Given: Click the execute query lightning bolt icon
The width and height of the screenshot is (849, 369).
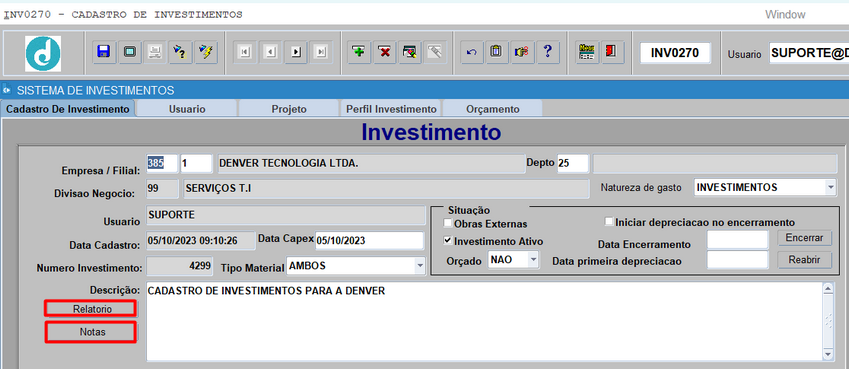Looking at the screenshot, I should pyautogui.click(x=206, y=52).
